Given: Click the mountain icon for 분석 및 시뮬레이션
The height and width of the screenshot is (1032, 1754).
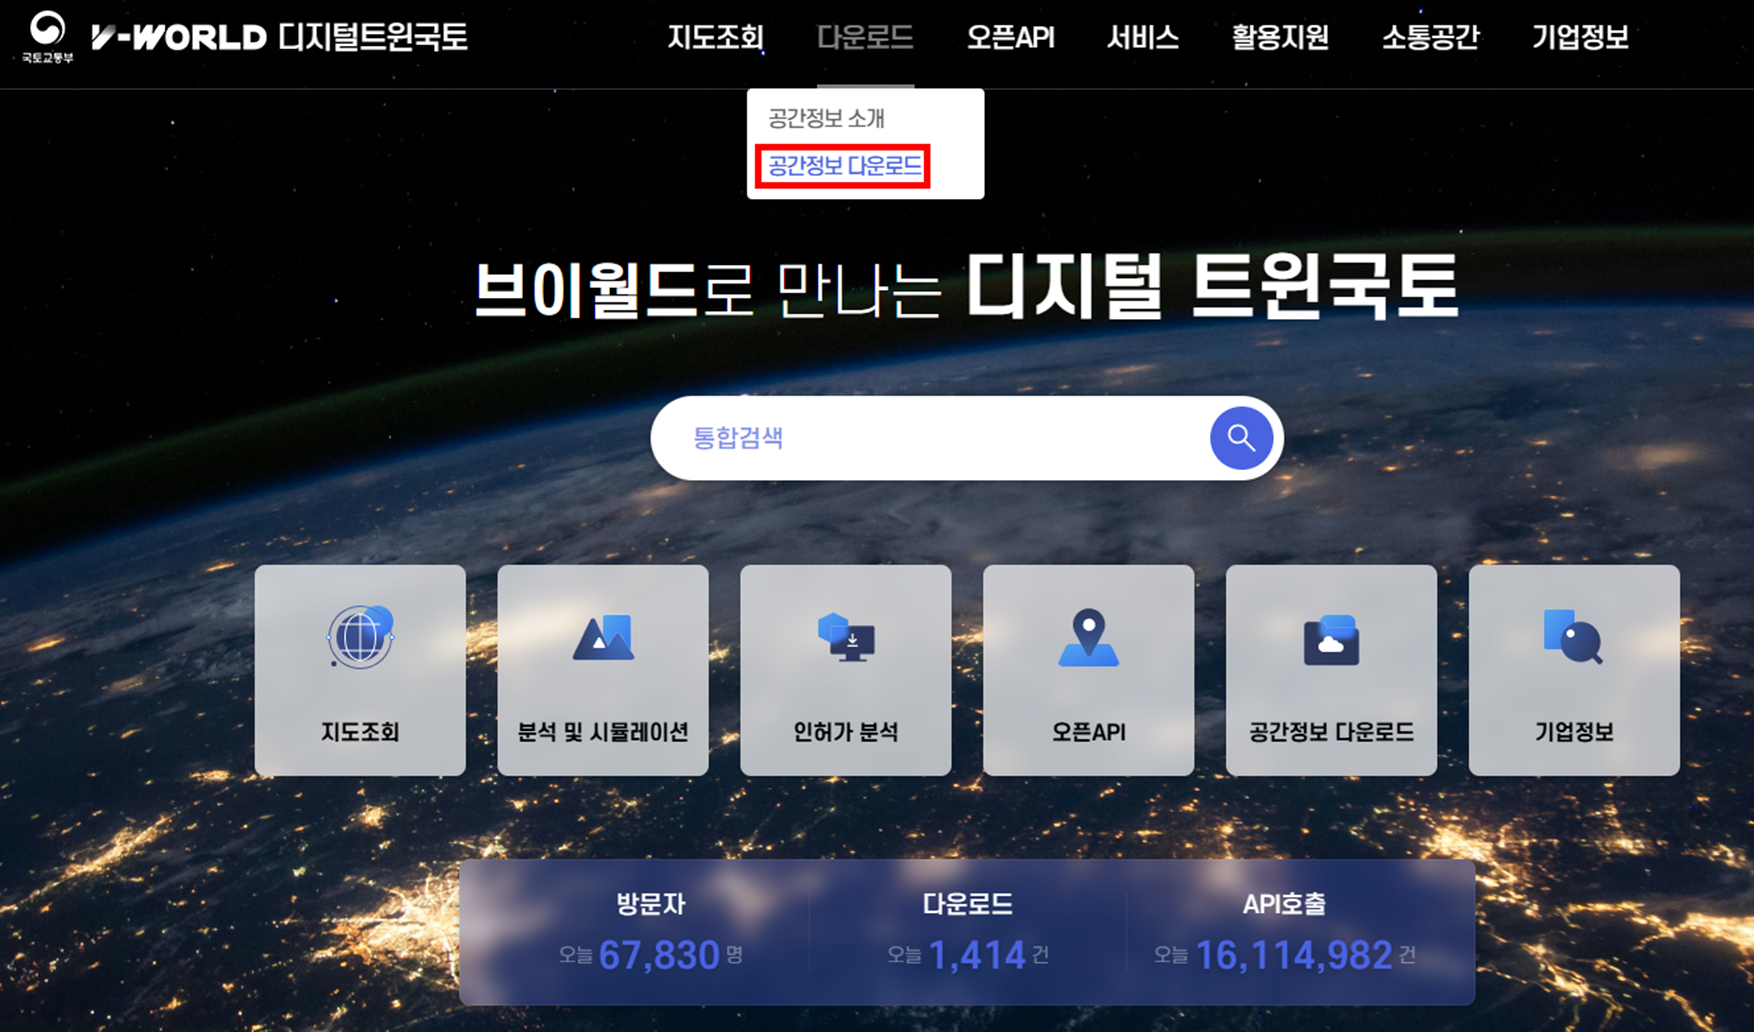Looking at the screenshot, I should pos(603,637).
